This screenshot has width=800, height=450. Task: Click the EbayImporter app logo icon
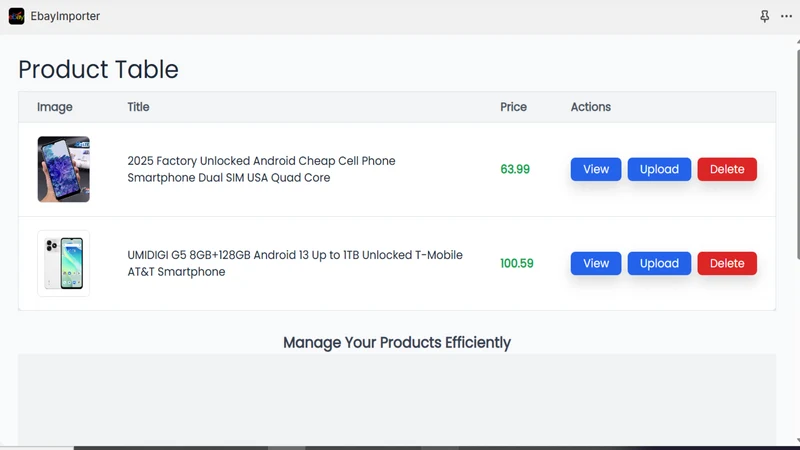pyautogui.click(x=16, y=16)
